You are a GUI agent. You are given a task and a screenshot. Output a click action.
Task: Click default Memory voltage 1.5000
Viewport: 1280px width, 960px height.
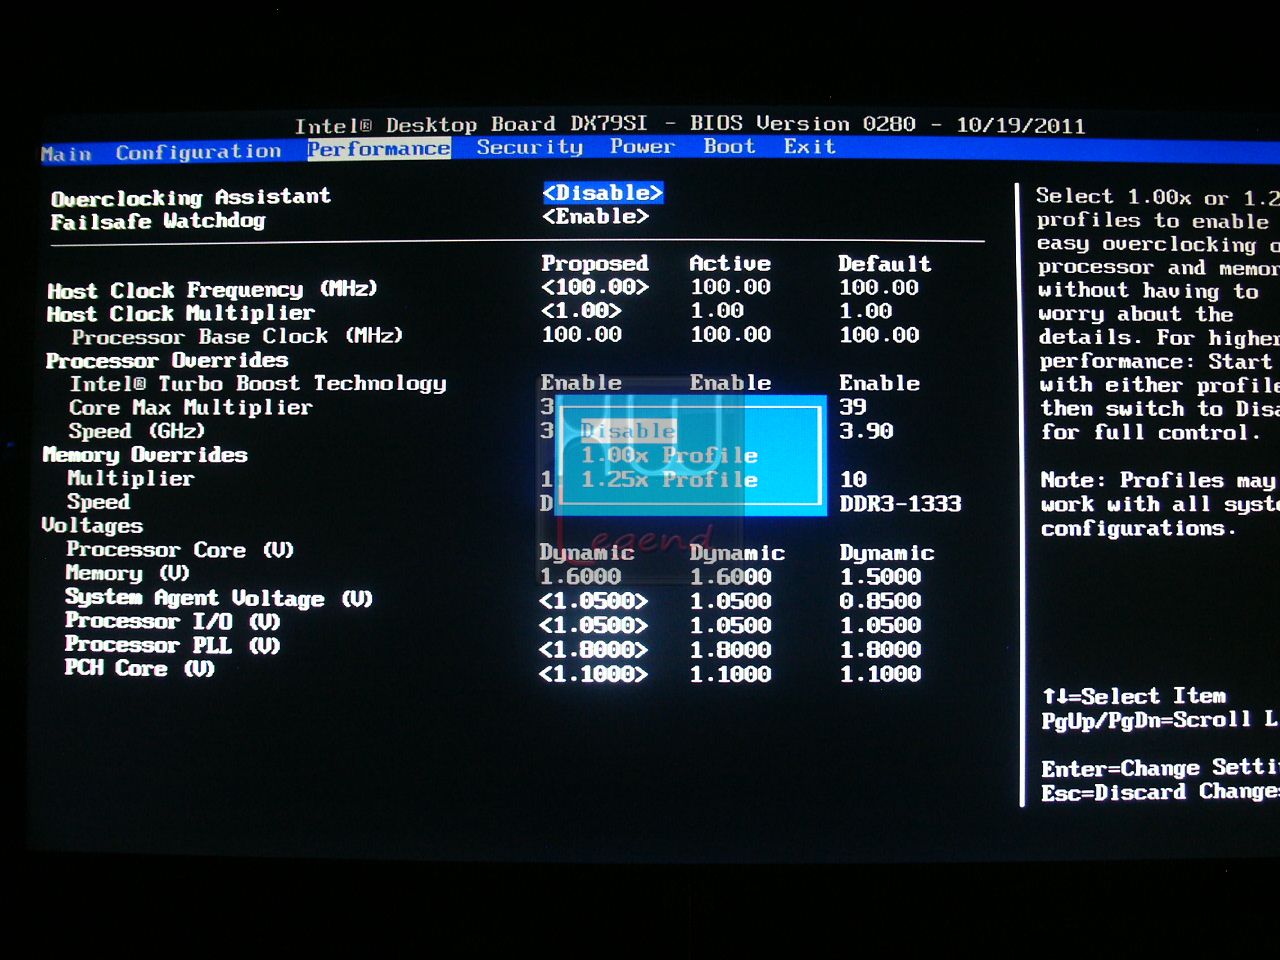880,577
